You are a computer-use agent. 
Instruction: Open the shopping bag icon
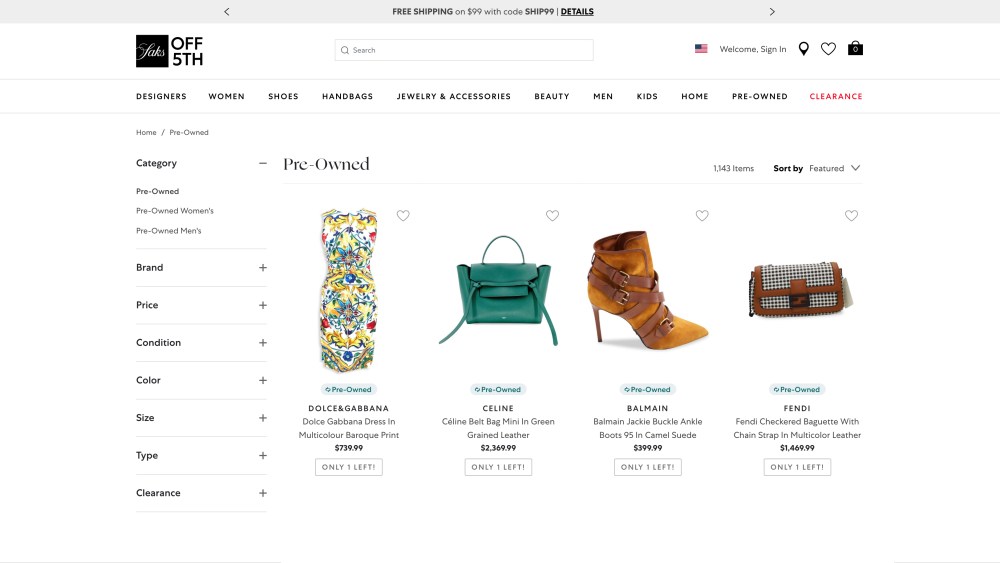[855, 48]
